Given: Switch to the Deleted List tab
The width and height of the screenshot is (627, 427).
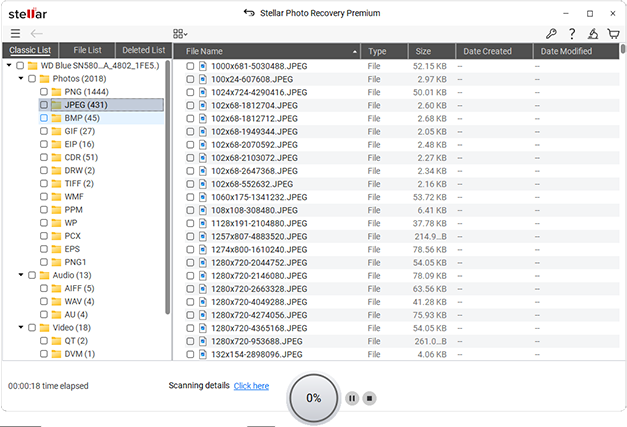Looking at the screenshot, I should coord(144,50).
